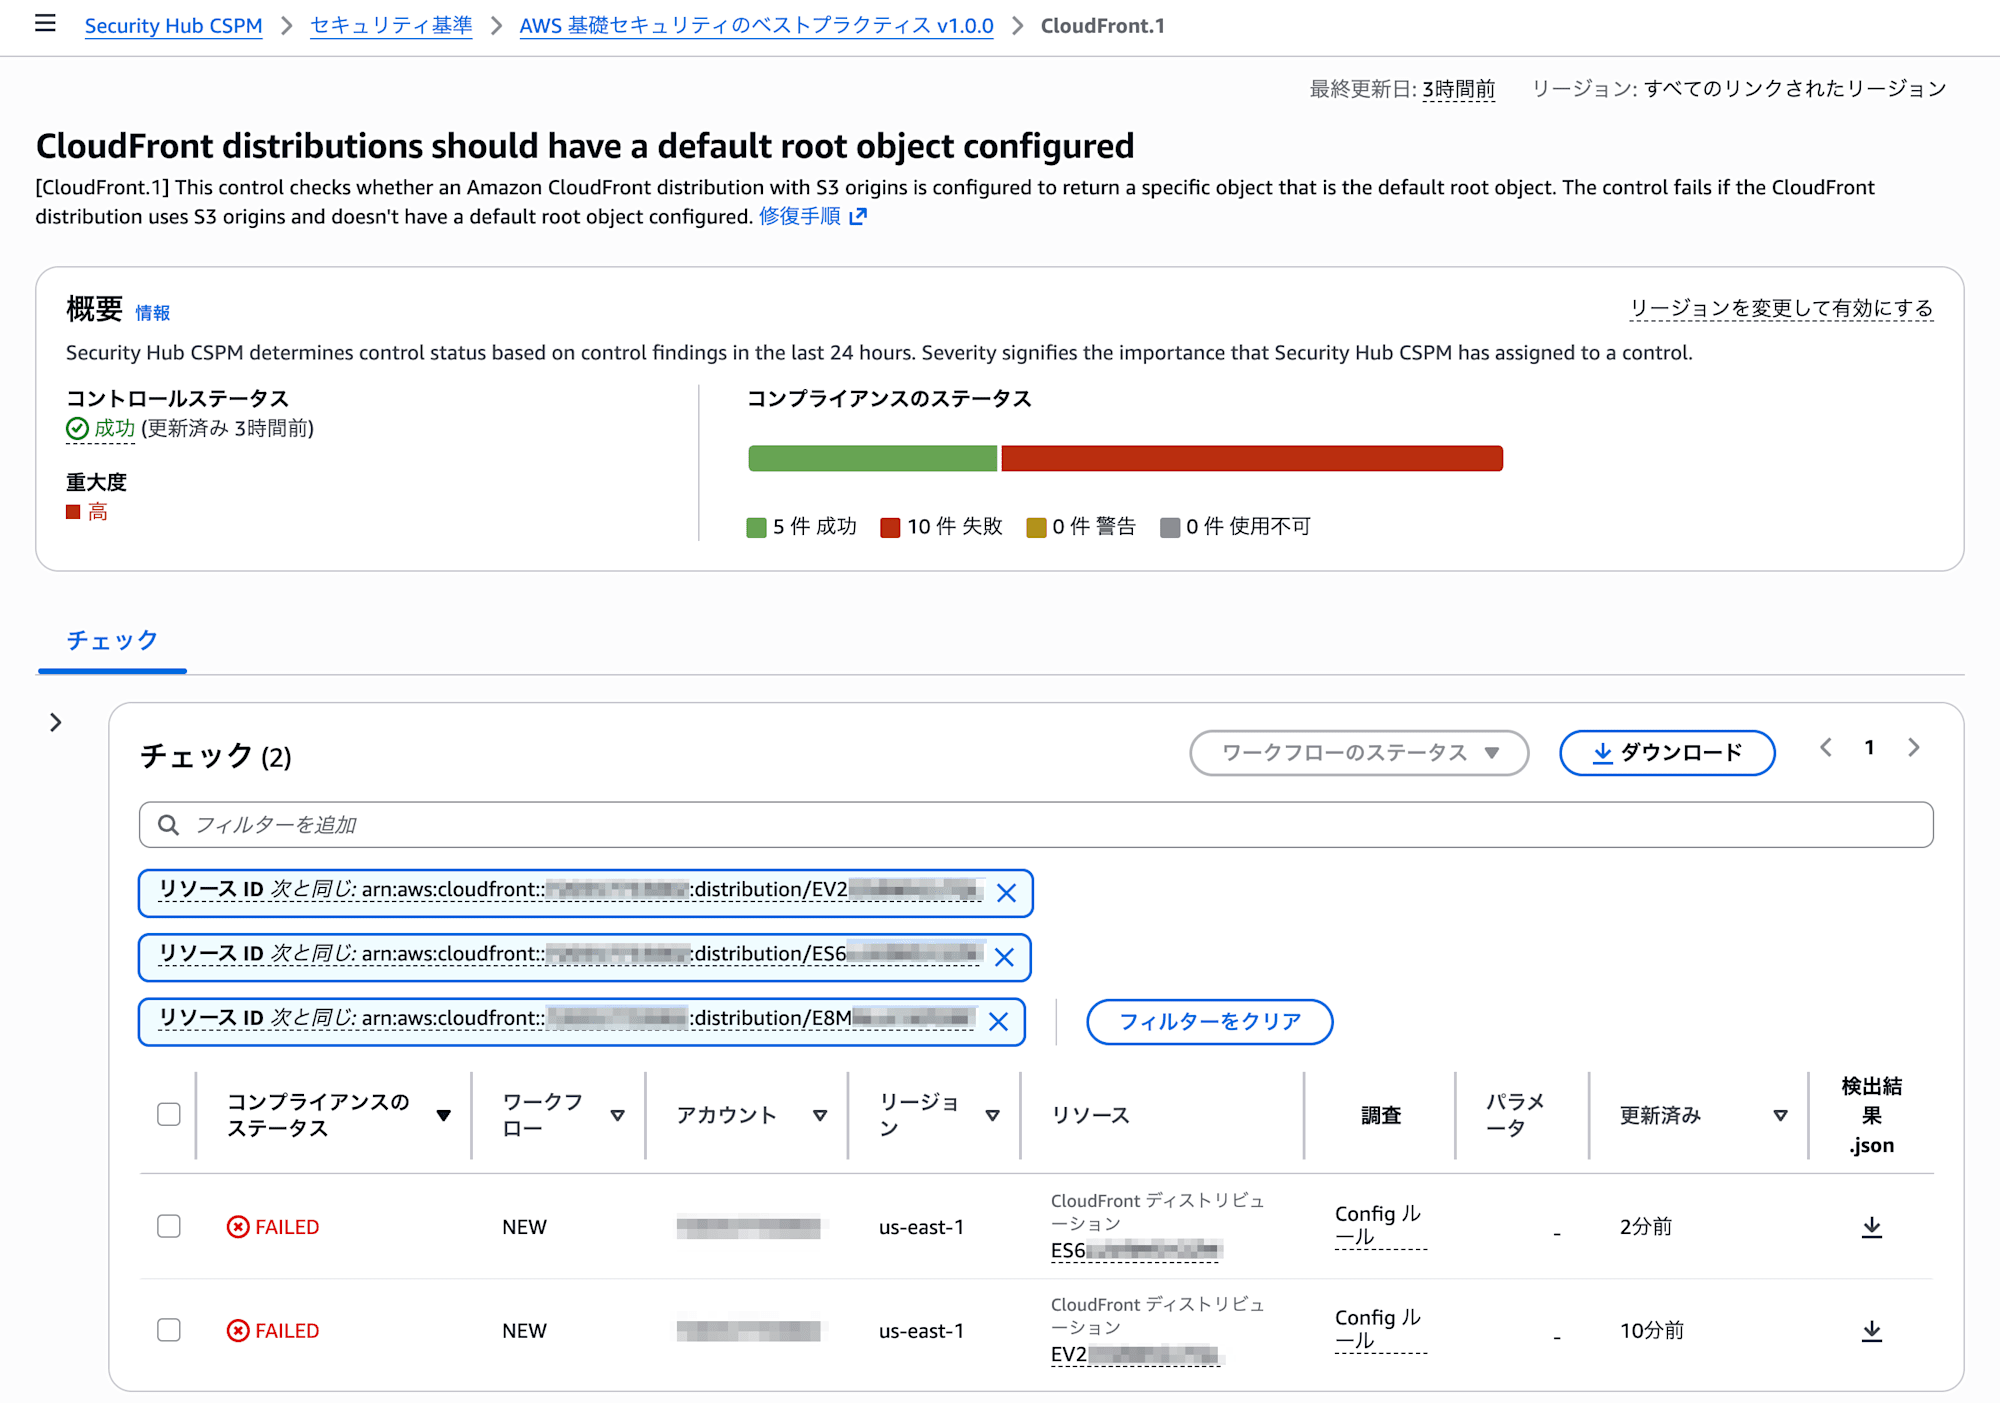Navigate to Security Hub CSPM breadcrumb
Screen dimensions: 2000x1403
click(173, 26)
